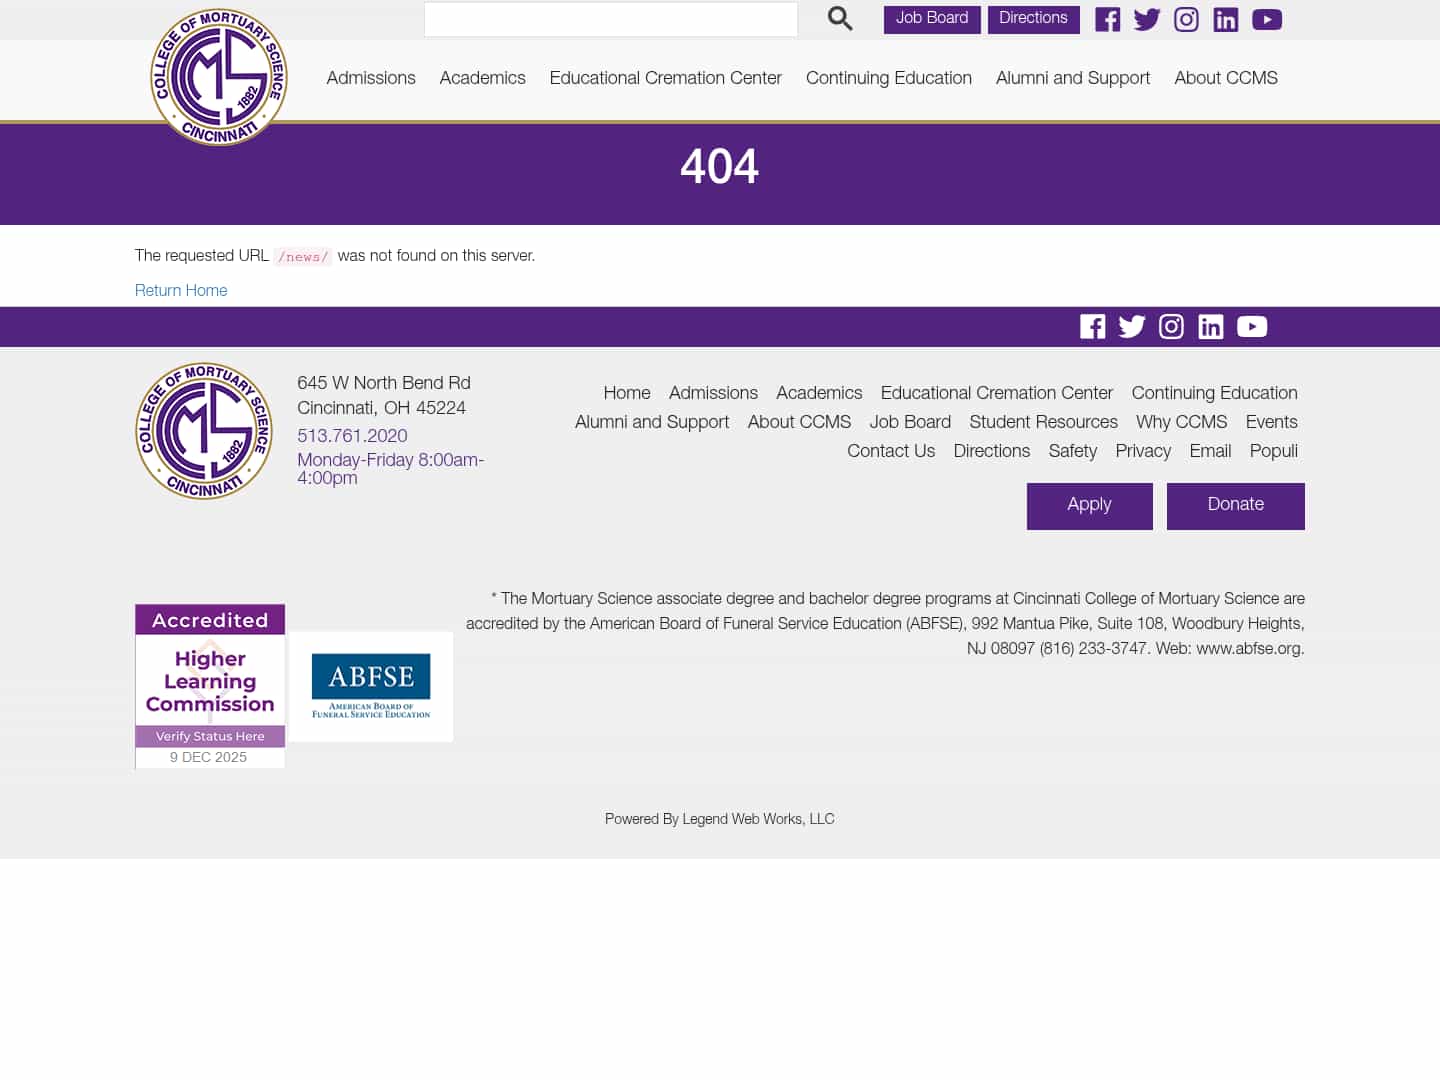Image resolution: width=1440 pixels, height=1080 pixels.
Task: Click inside the search text field
Action: pos(610,18)
